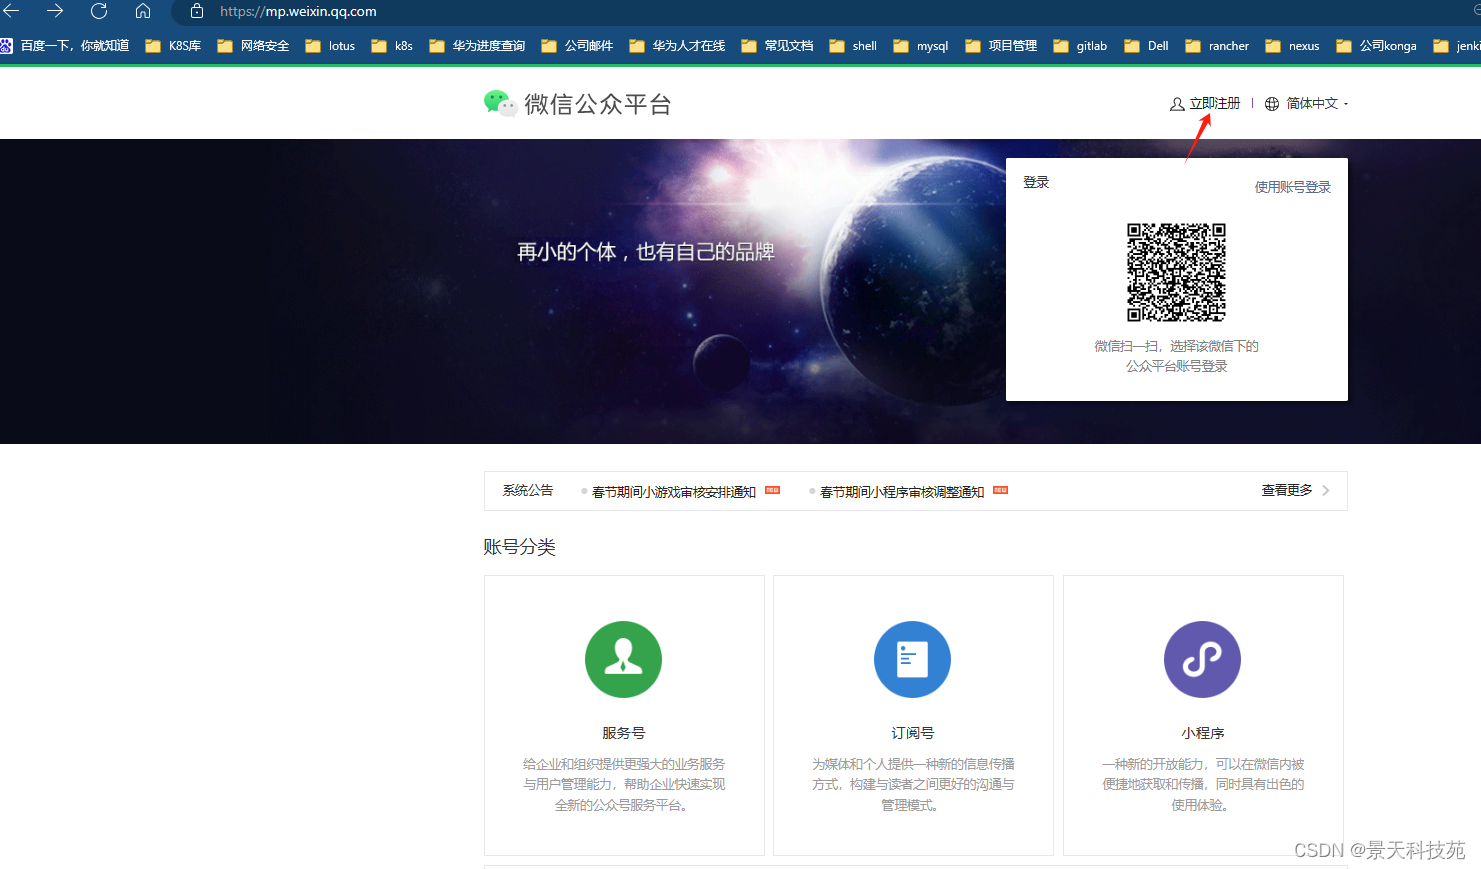
Task: Open the 公司邮件 bookmark folder
Action: click(x=577, y=46)
